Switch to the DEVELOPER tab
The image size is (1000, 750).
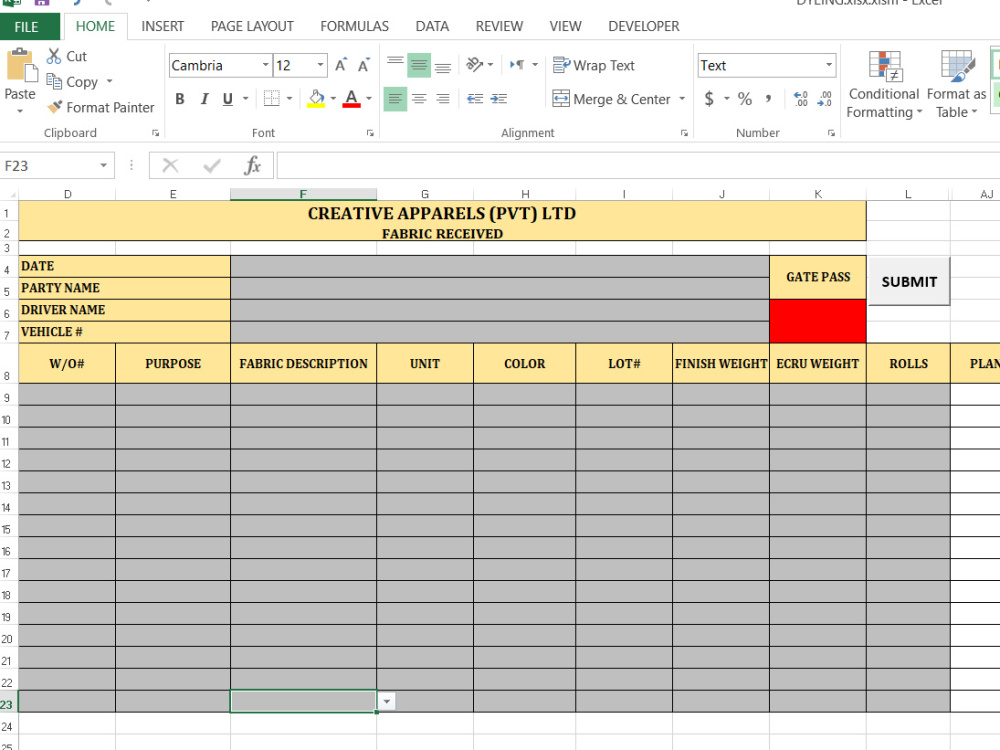643,26
